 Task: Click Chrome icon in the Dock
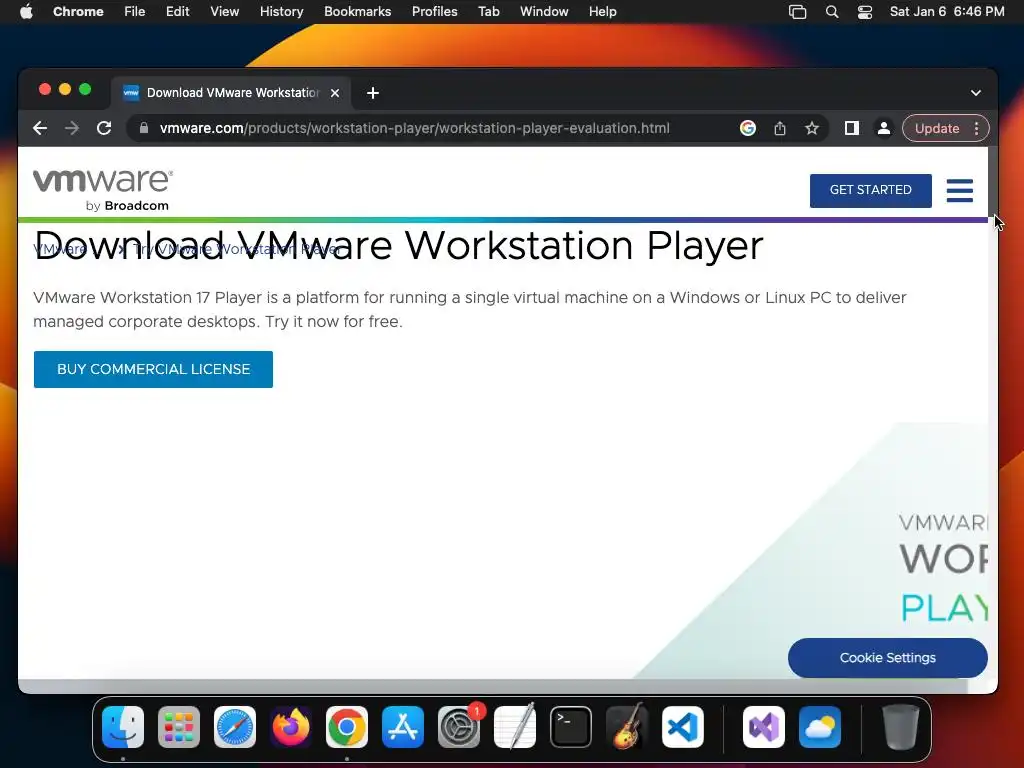(347, 727)
